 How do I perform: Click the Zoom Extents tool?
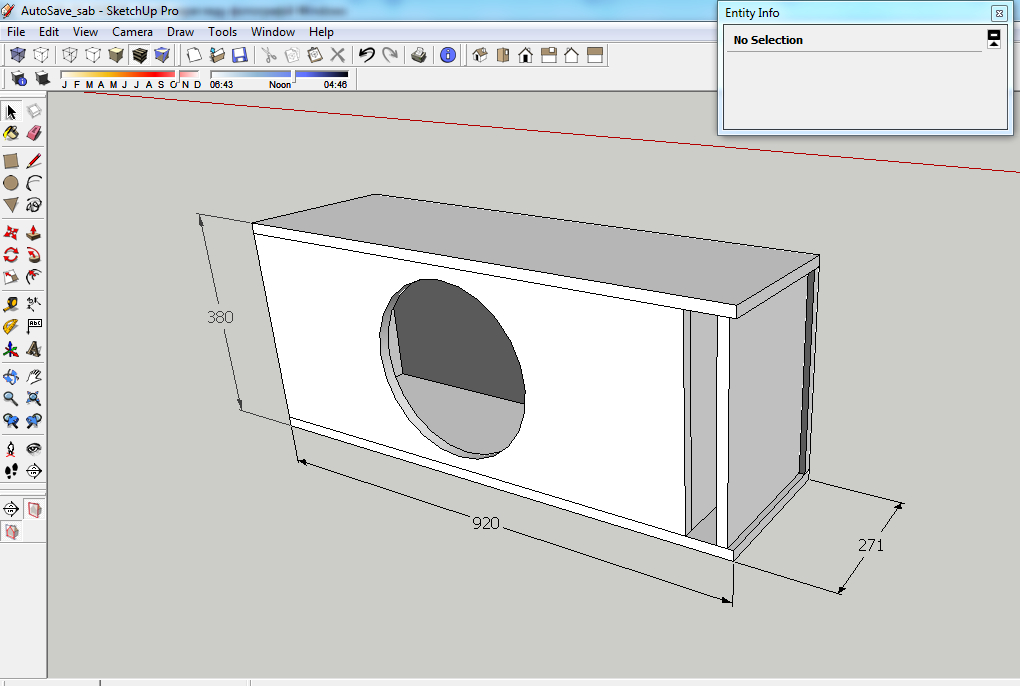click(34, 399)
